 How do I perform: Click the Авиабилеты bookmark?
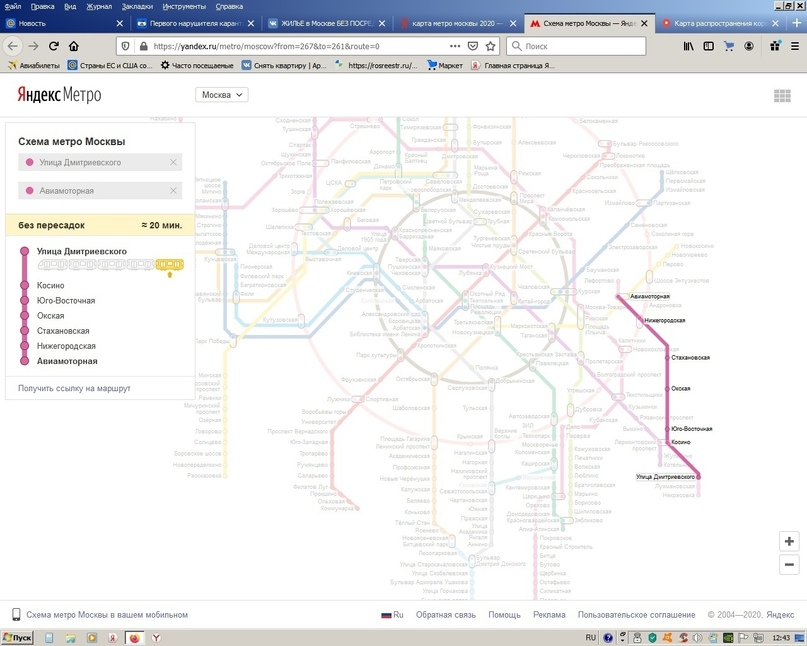(33, 65)
